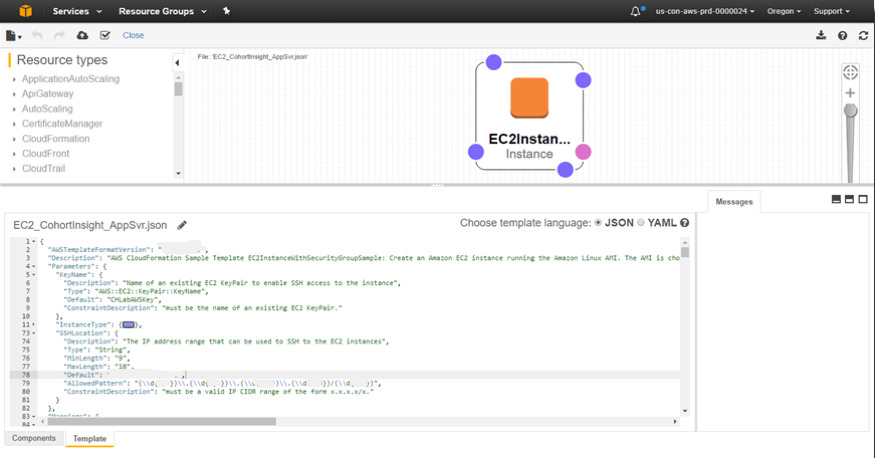Switch to the Components tab
Viewport: 875px width, 458px height.
34,438
